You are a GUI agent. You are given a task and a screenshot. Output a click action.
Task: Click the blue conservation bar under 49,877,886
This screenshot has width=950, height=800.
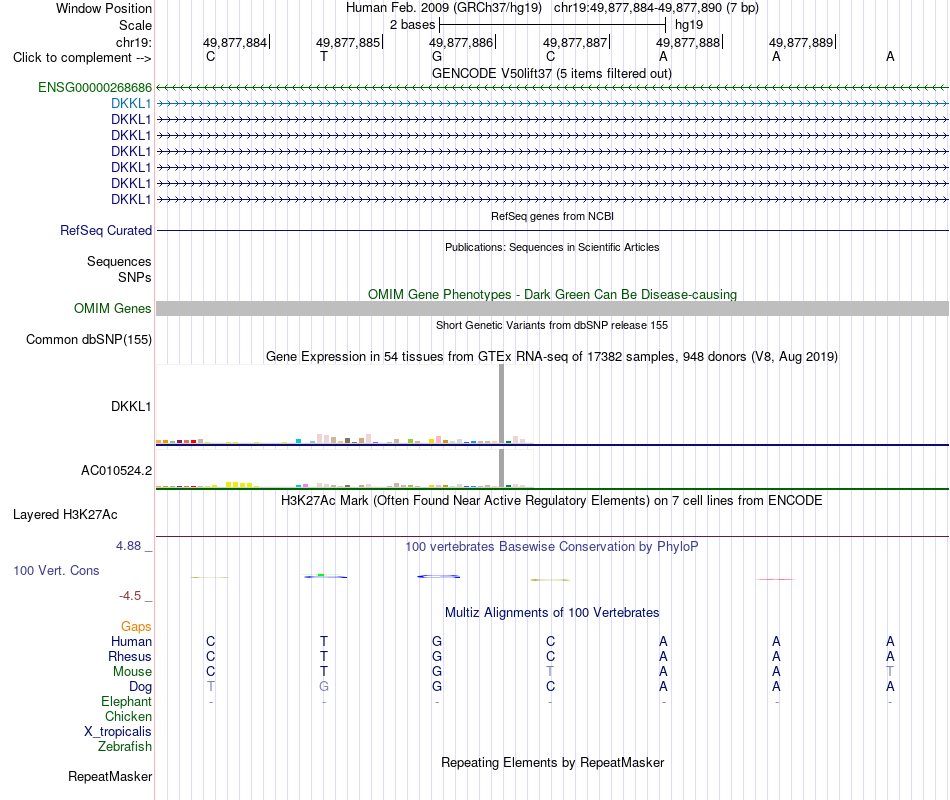[x=439, y=576]
